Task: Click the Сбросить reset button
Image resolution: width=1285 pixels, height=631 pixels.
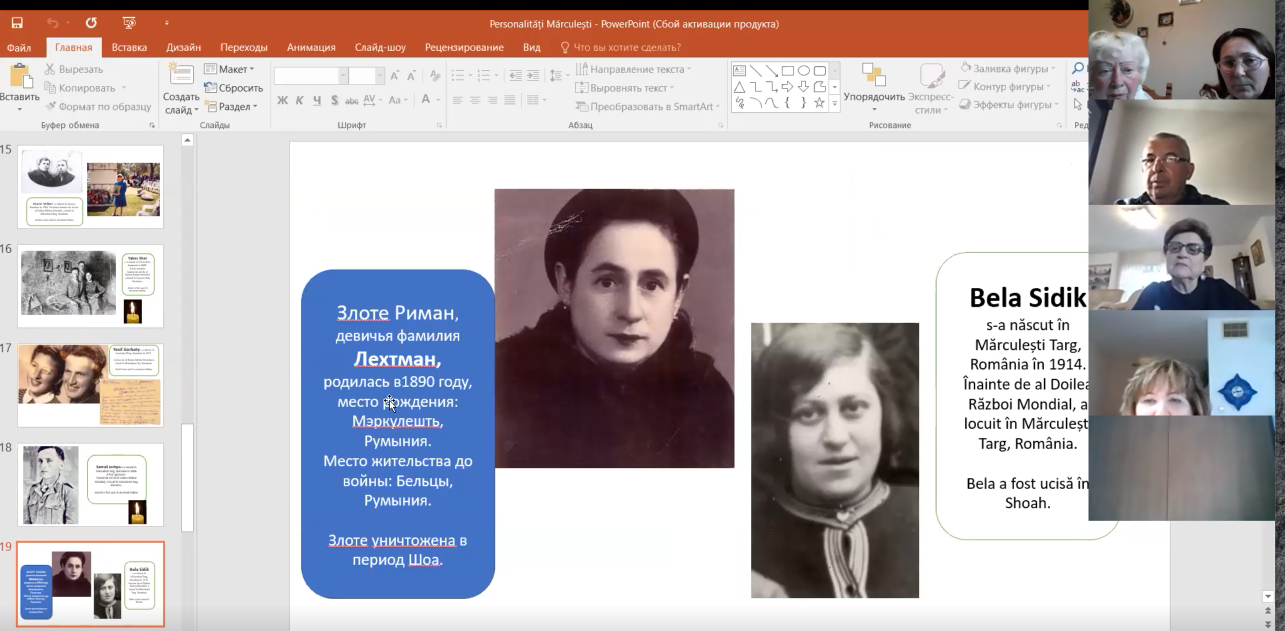Action: (233, 88)
